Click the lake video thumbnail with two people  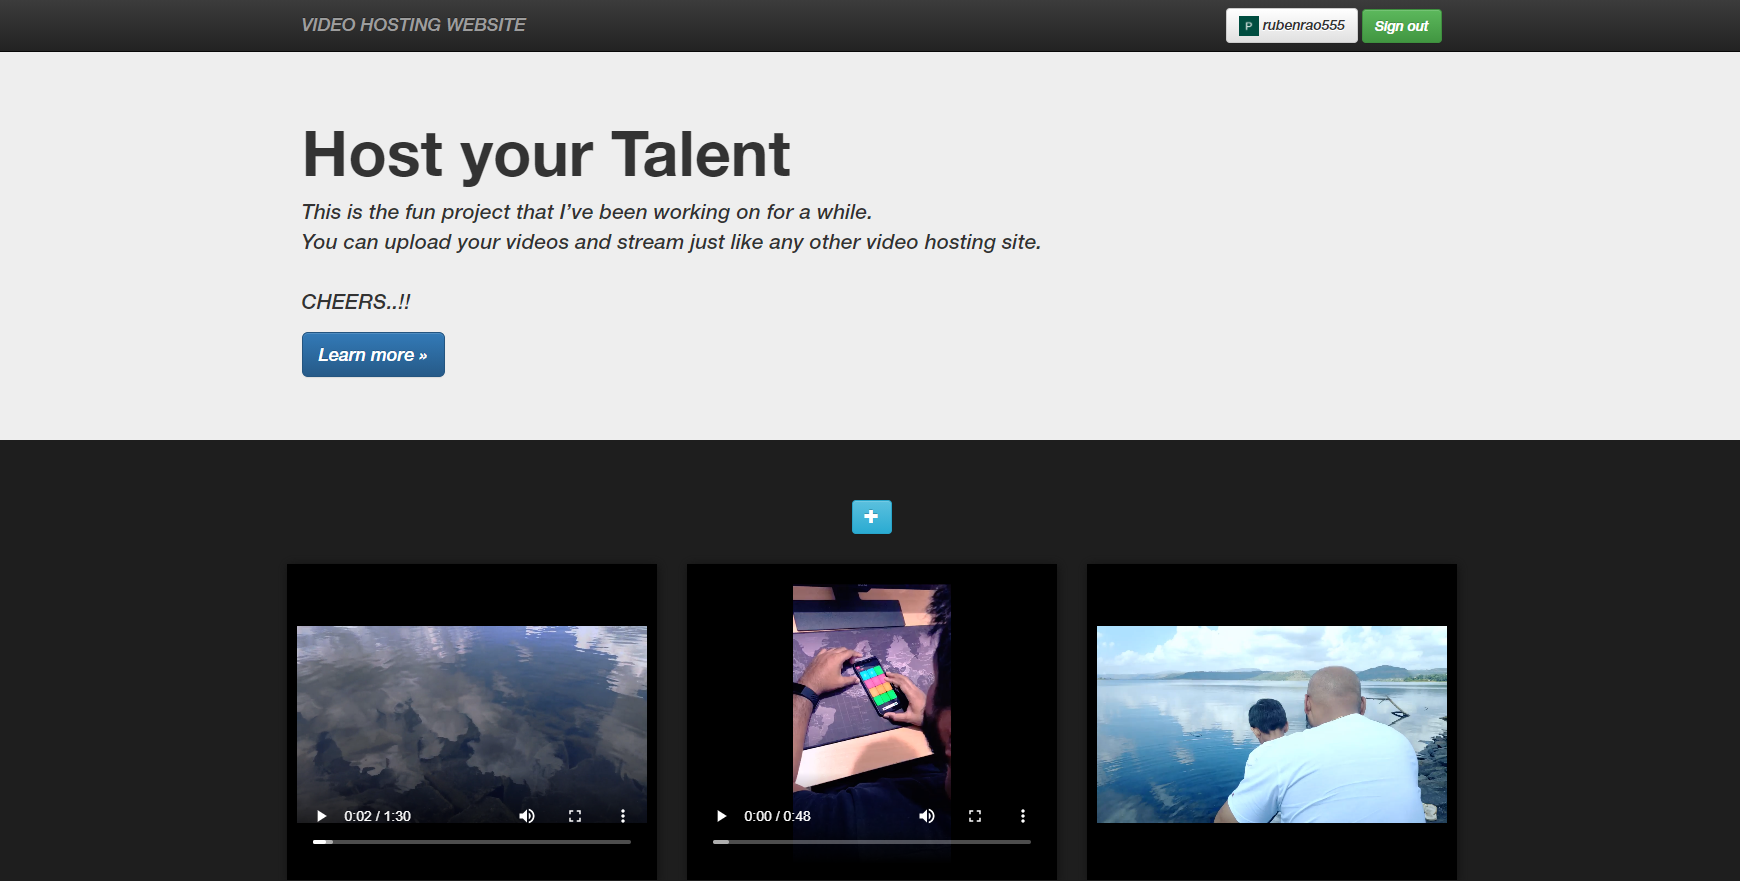pyautogui.click(x=1272, y=724)
